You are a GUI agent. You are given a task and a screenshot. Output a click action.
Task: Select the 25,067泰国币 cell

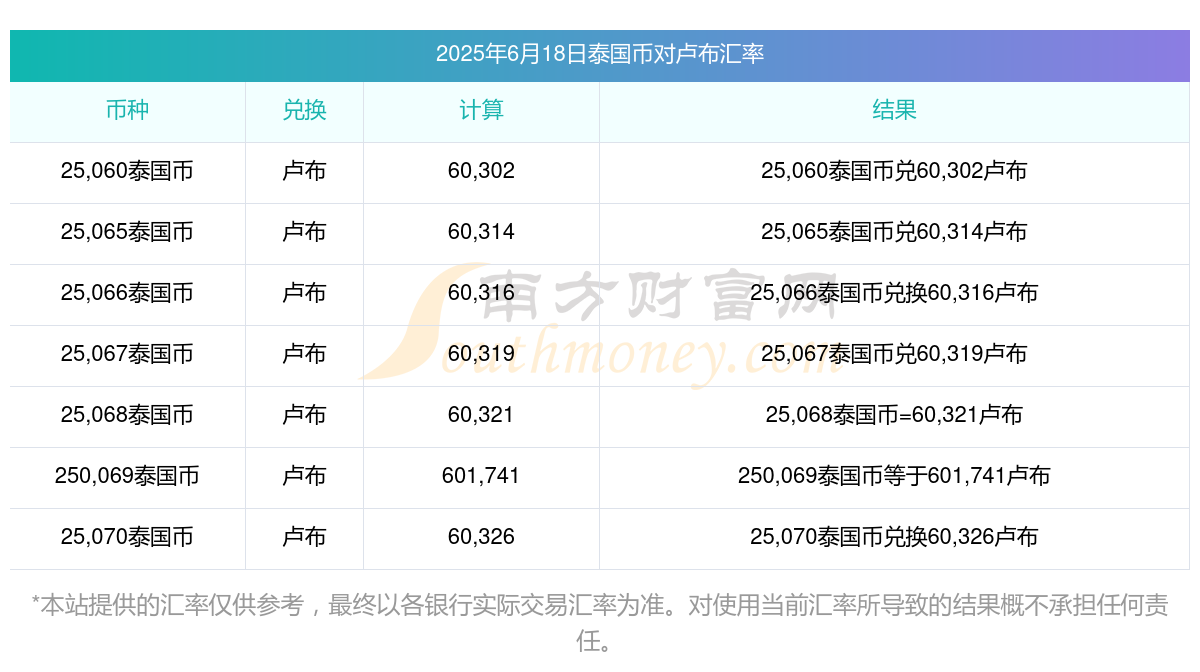127,354
